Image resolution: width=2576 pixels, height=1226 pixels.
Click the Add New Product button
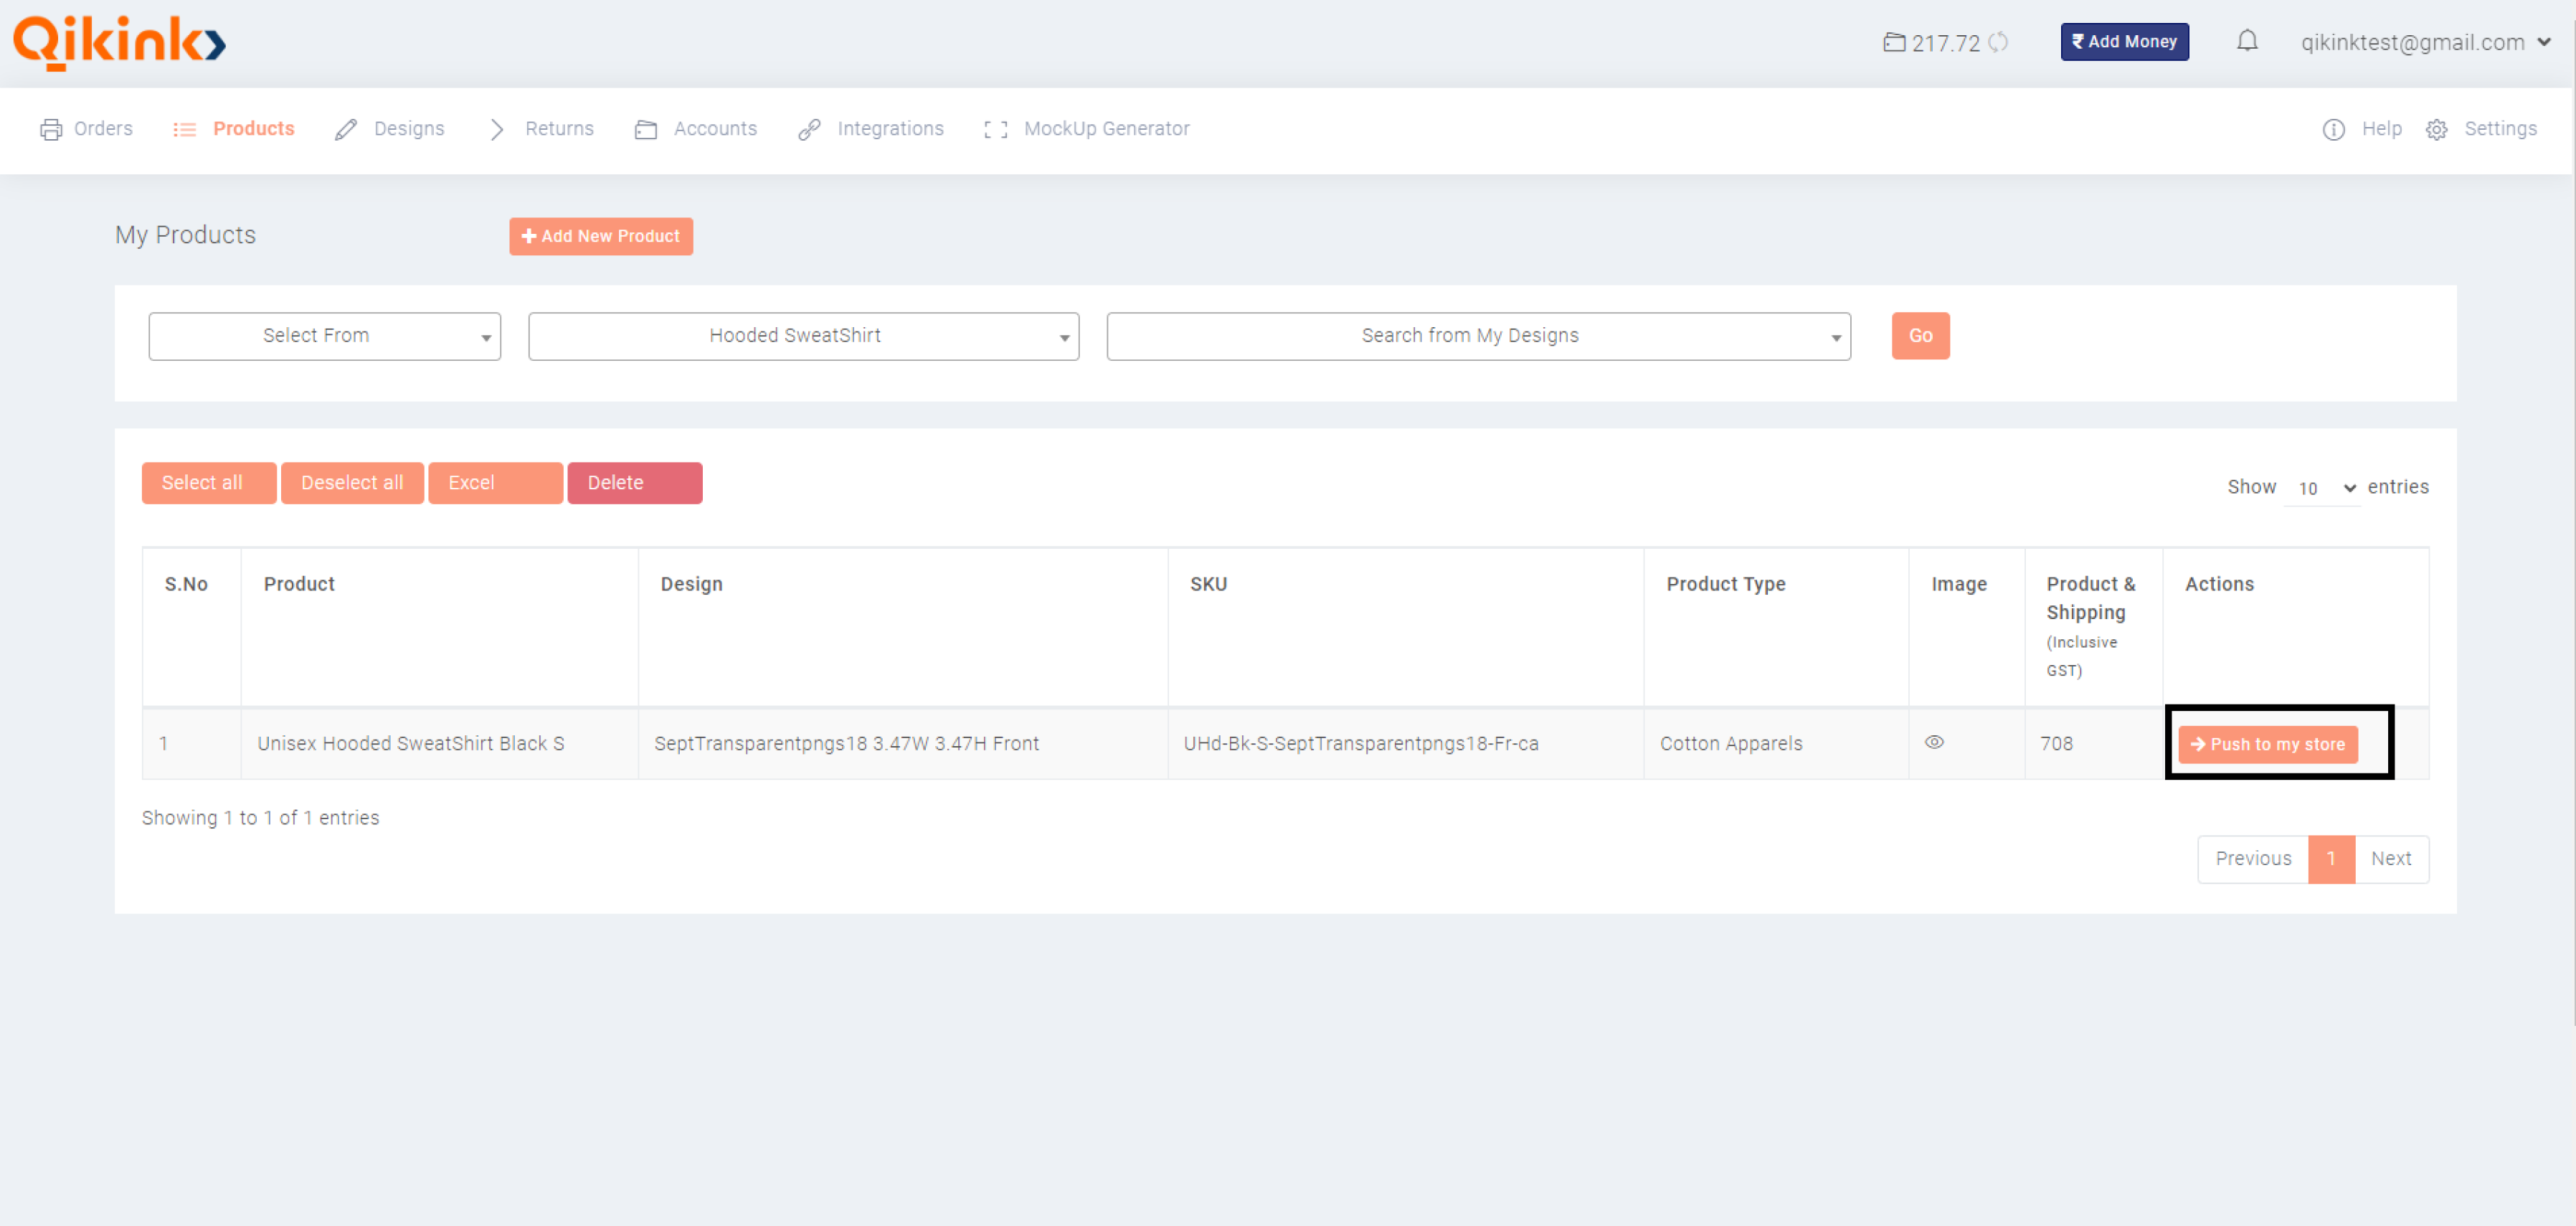point(600,236)
